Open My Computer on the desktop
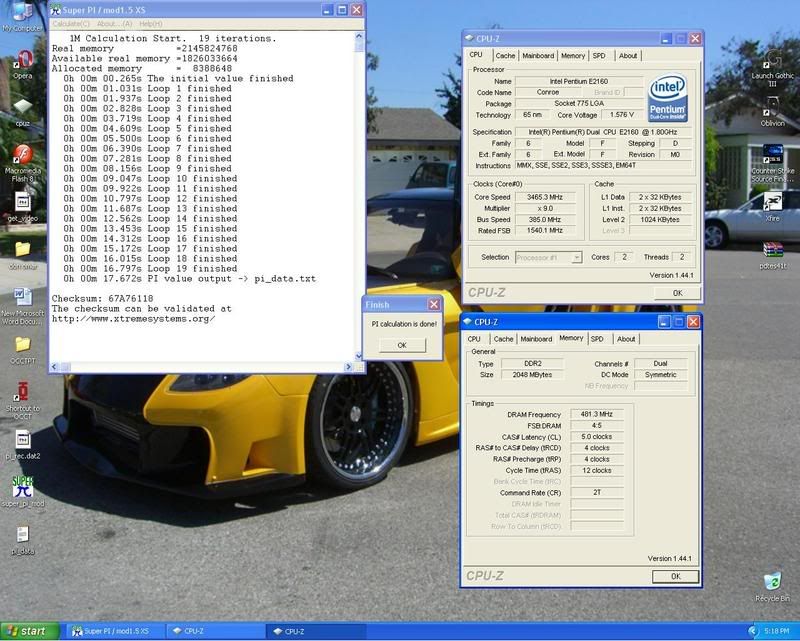This screenshot has width=800, height=641. [22, 13]
